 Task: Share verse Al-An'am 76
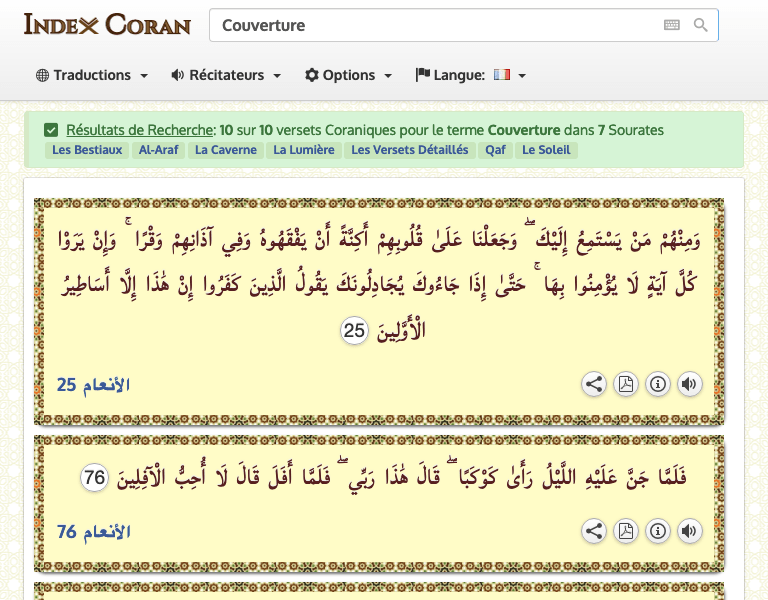[x=593, y=531]
